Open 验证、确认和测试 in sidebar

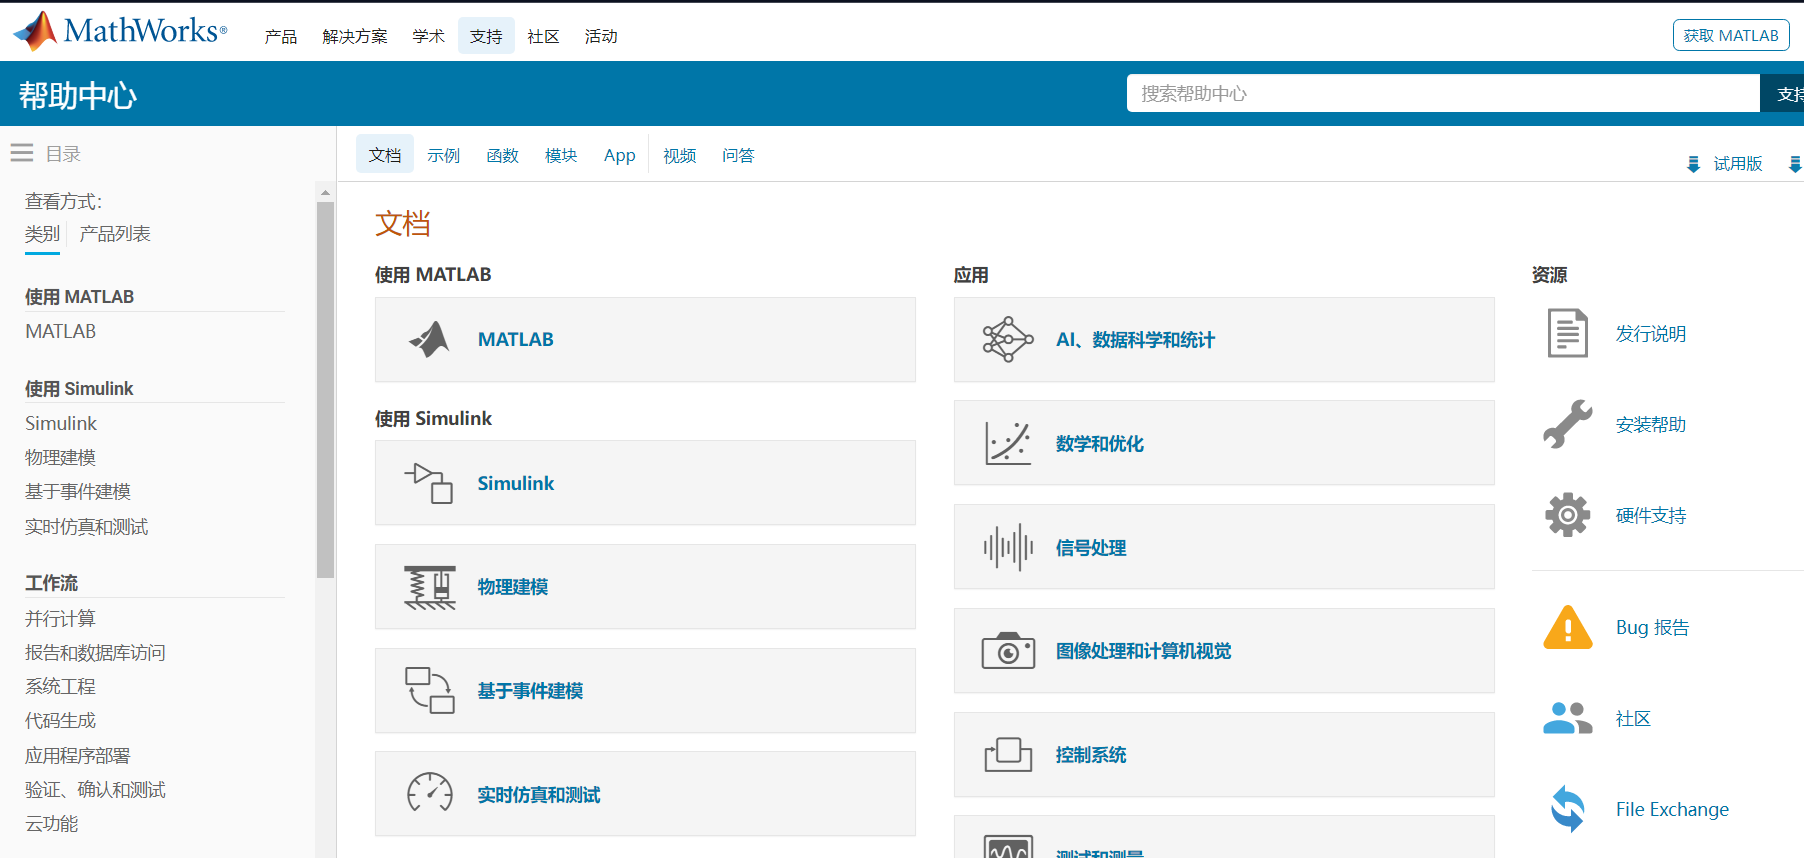pyautogui.click(x=95, y=789)
